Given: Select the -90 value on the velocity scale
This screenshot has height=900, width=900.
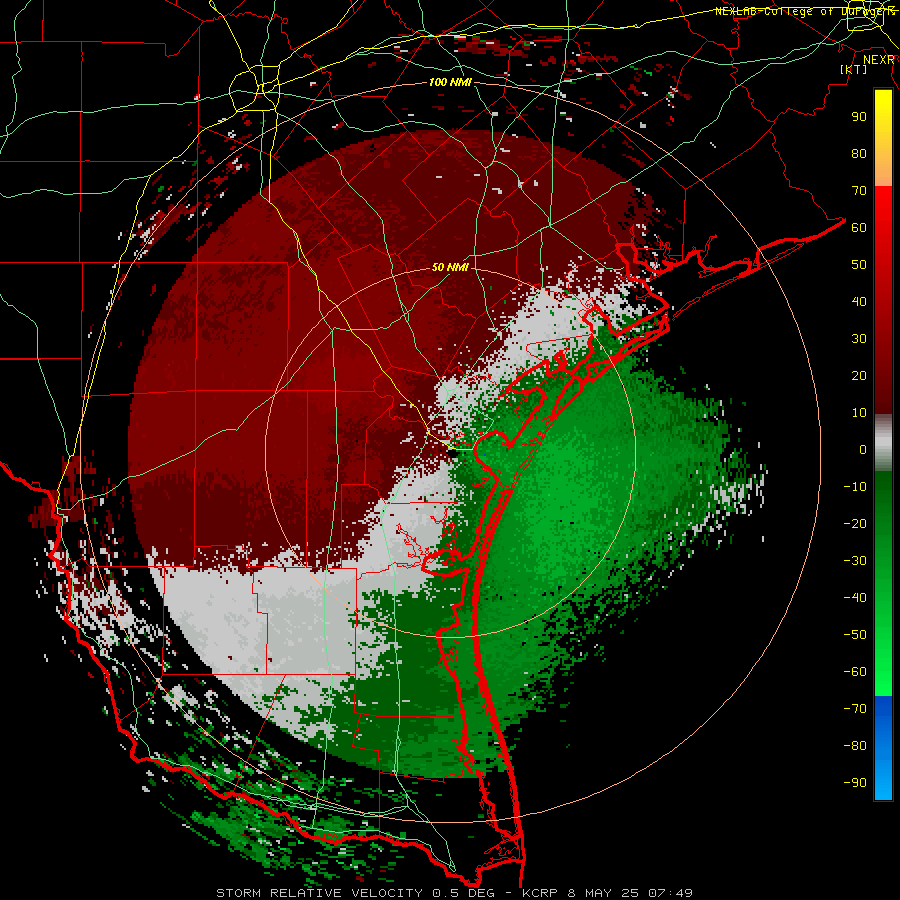Looking at the screenshot, I should pyautogui.click(x=855, y=783).
